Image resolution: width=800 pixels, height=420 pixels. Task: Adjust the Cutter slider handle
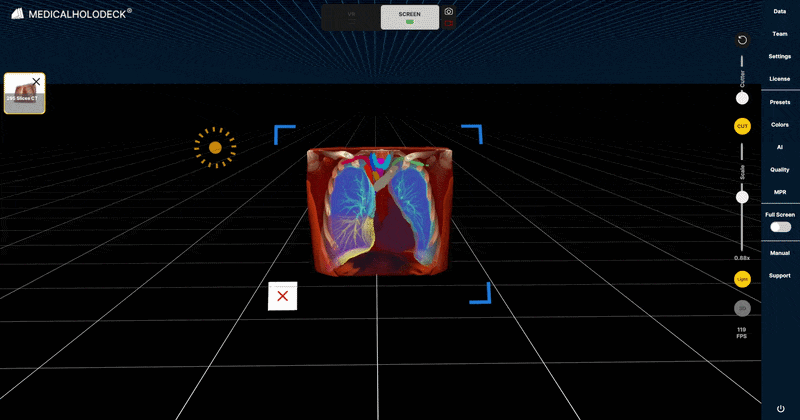pyautogui.click(x=742, y=98)
